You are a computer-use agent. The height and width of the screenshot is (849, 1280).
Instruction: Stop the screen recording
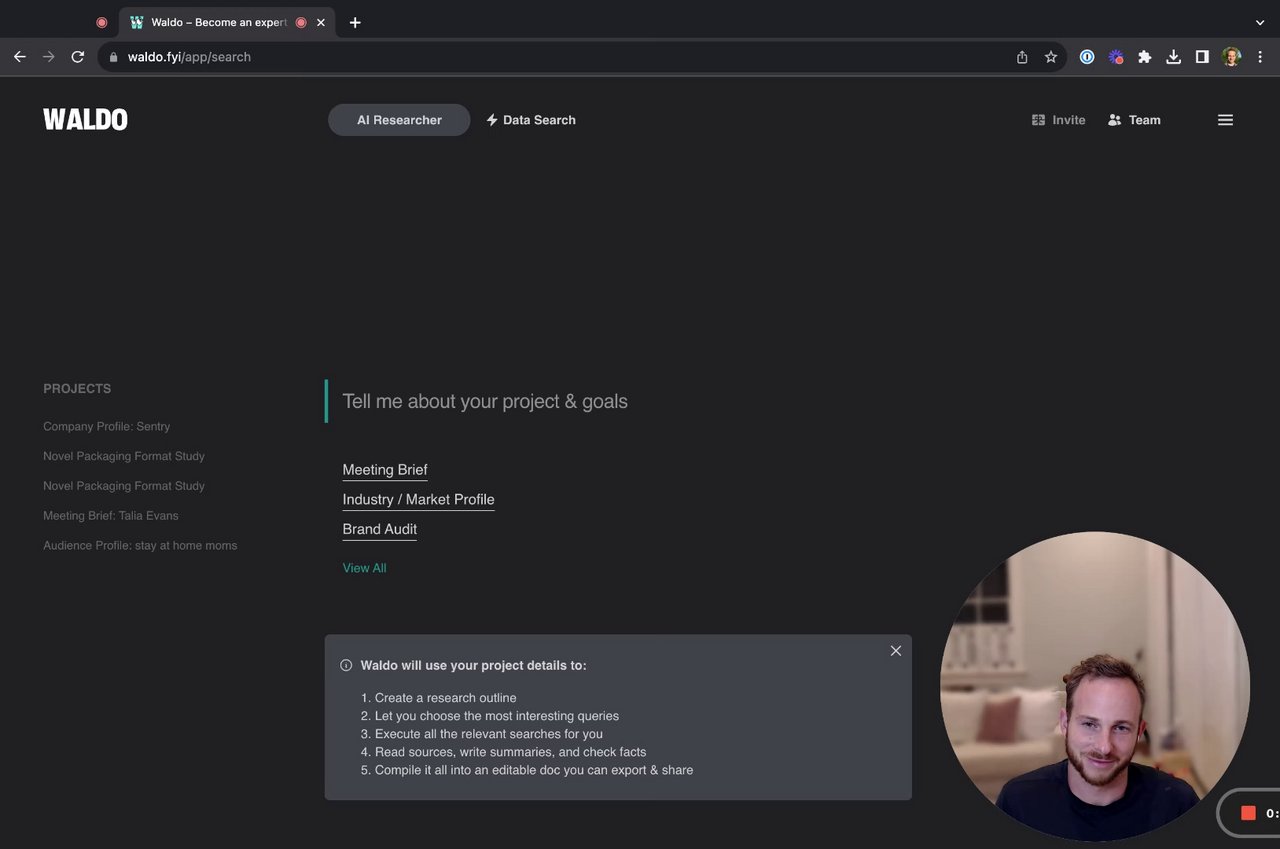pyautogui.click(x=1248, y=813)
